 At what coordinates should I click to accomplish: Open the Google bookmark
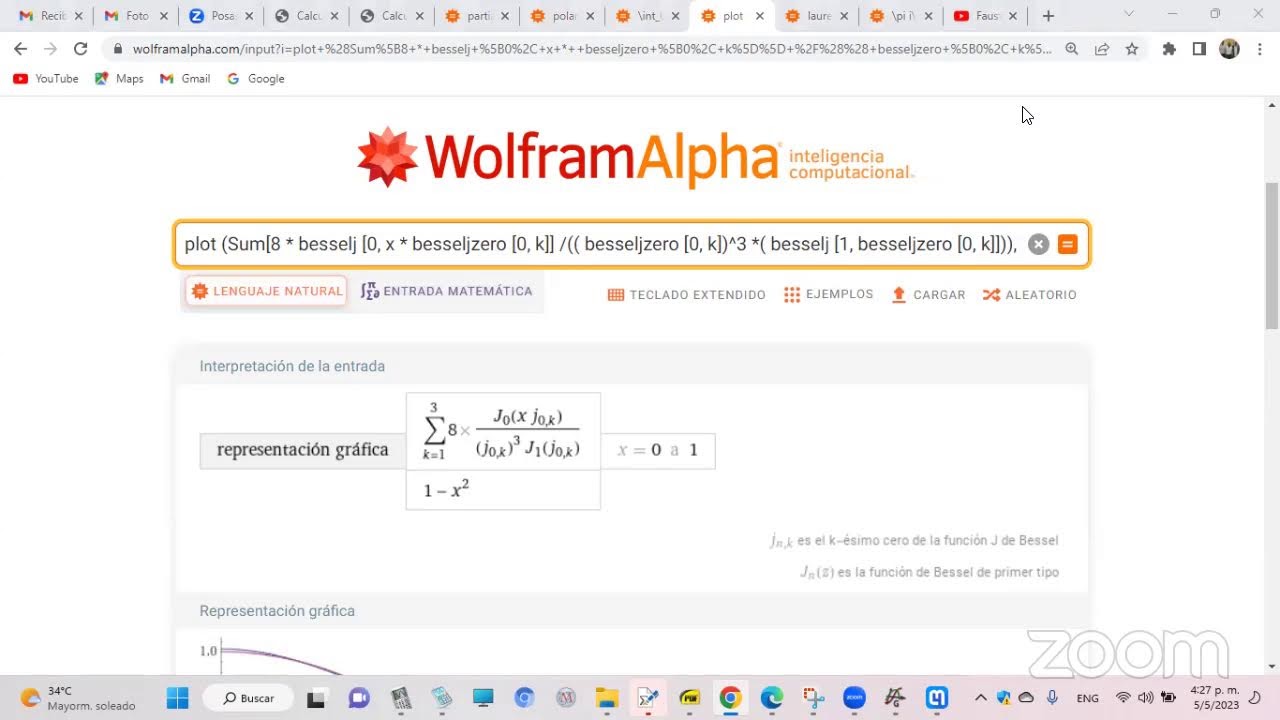point(256,78)
